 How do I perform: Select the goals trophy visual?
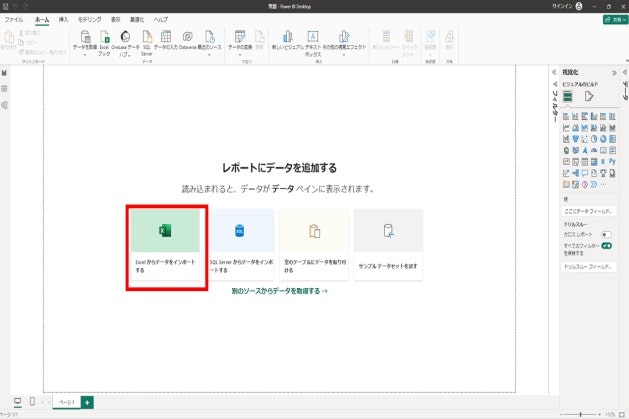click(603, 173)
